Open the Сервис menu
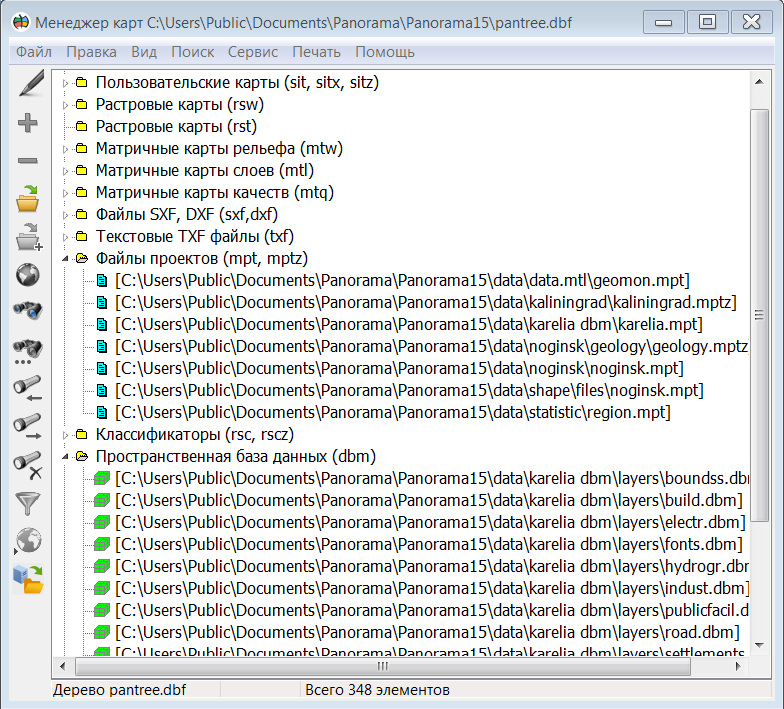The width and height of the screenshot is (784, 709). [x=253, y=51]
